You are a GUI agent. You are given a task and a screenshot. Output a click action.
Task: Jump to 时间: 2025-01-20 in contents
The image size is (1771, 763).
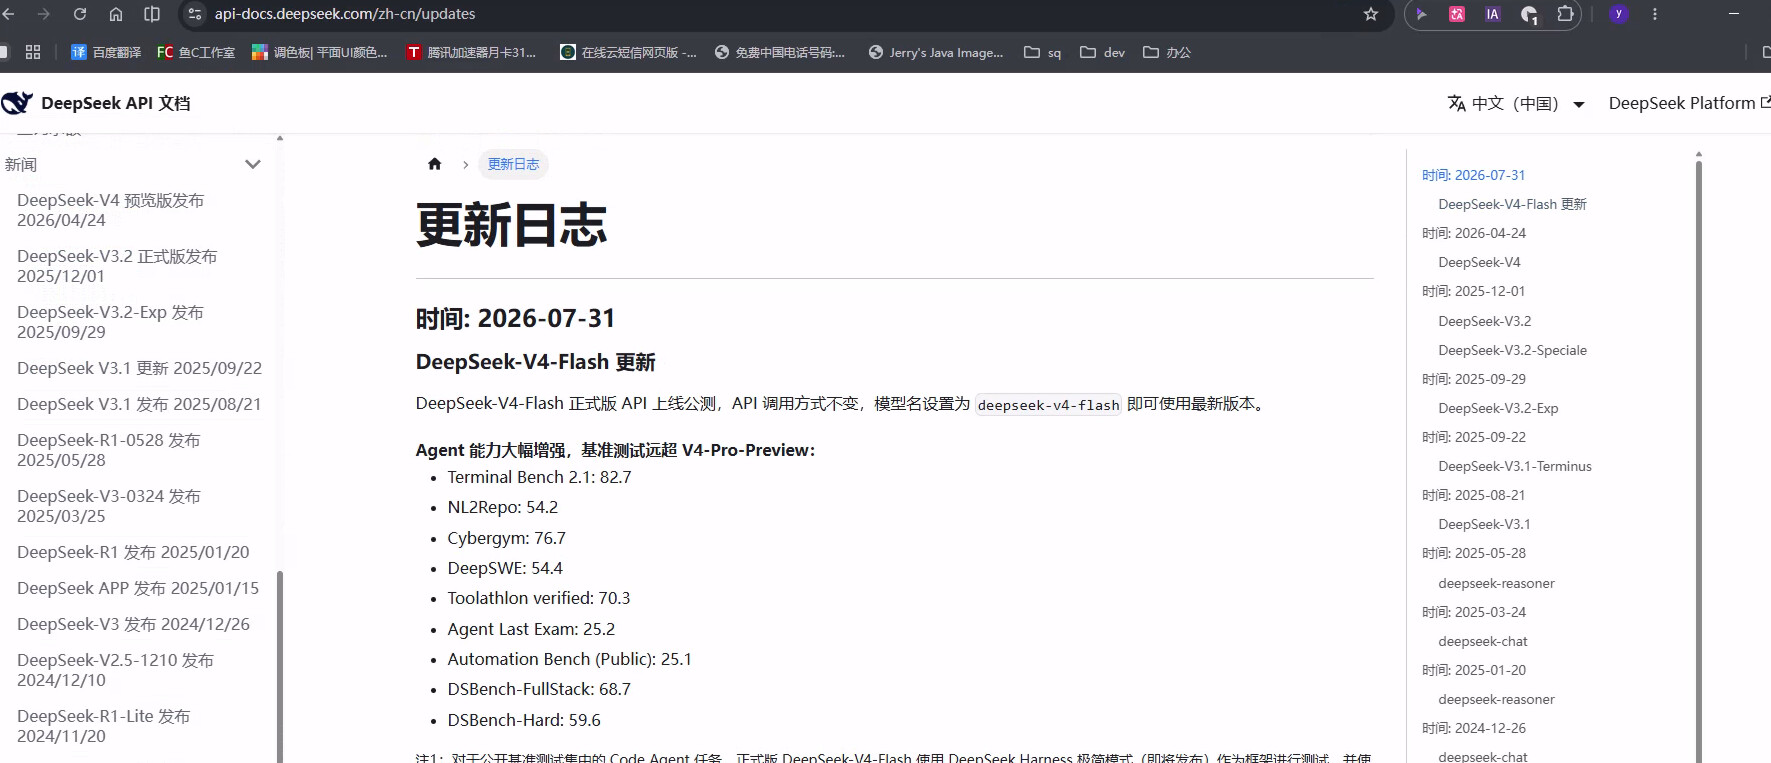1474,670
